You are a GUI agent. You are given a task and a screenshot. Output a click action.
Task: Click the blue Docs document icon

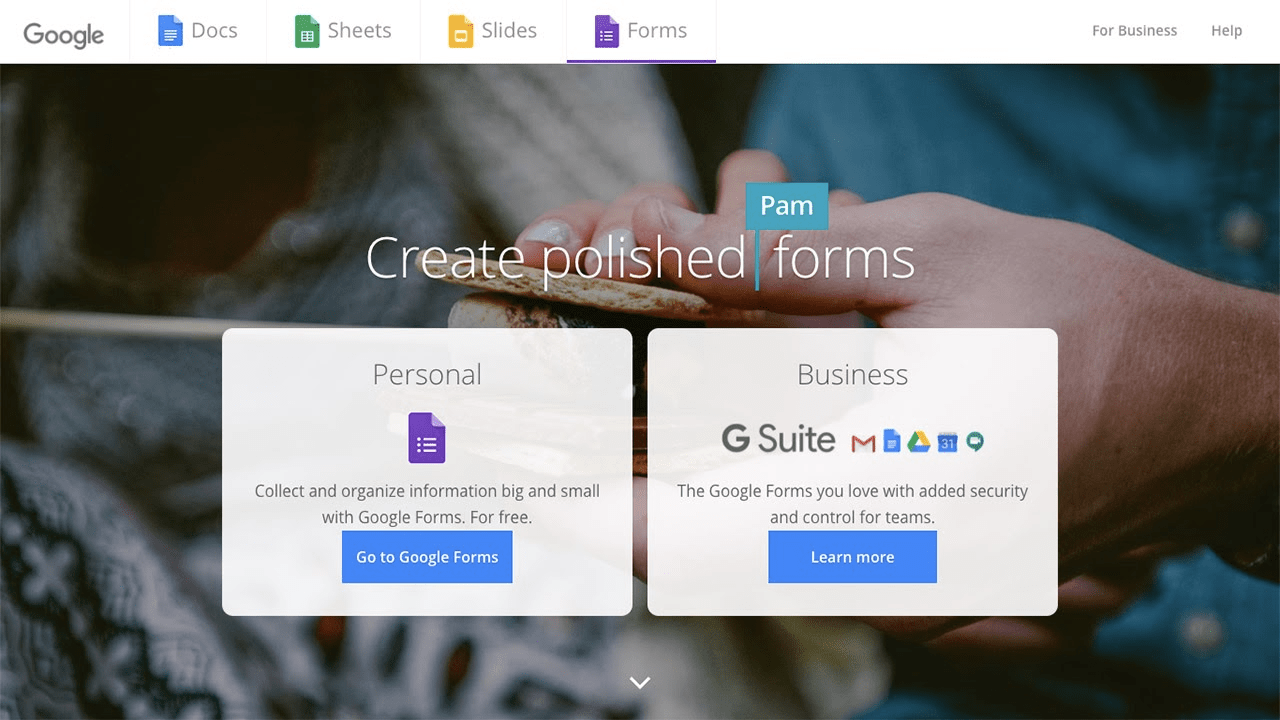coord(170,31)
